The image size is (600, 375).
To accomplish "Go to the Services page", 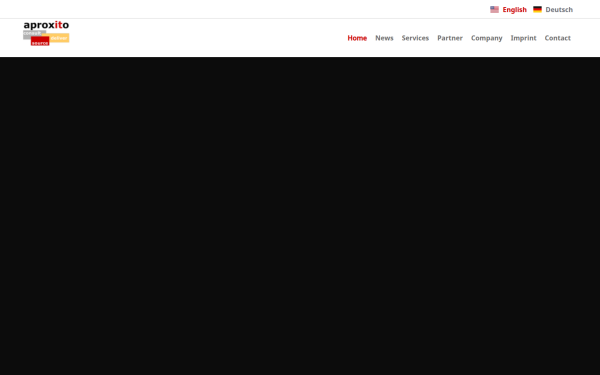I will point(415,38).
